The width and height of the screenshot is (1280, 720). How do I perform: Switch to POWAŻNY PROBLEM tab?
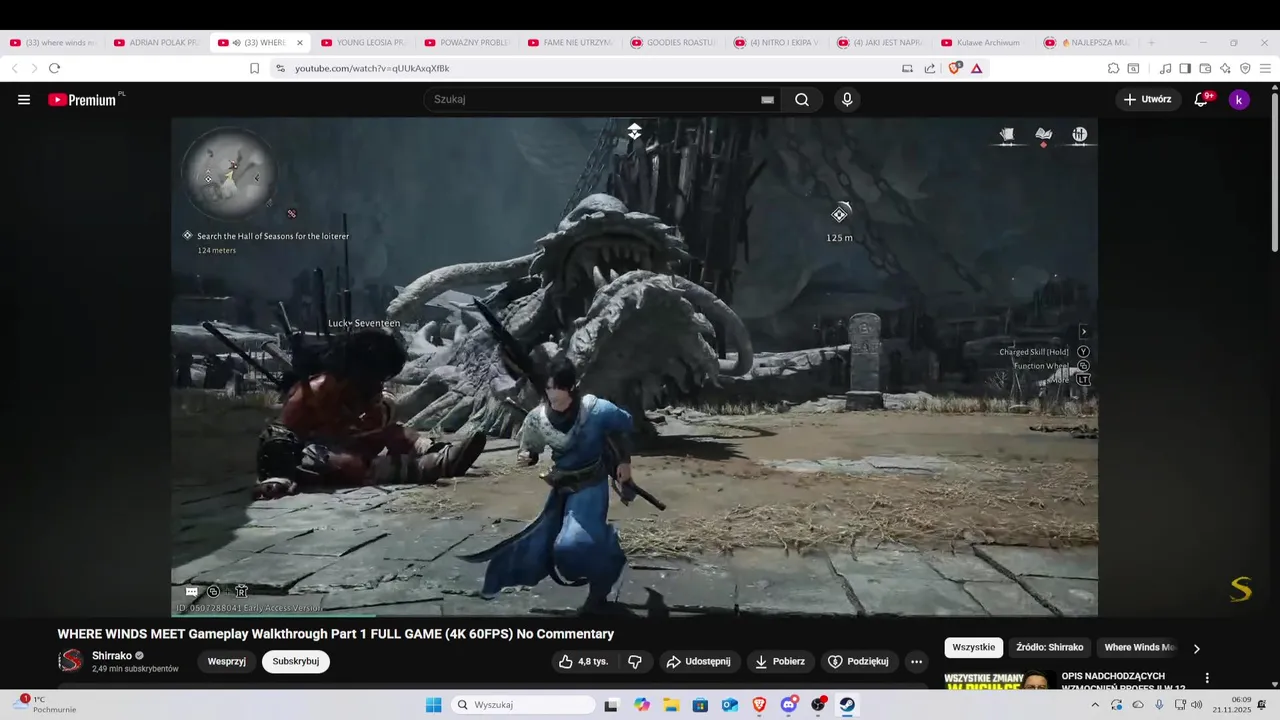[x=466, y=43]
